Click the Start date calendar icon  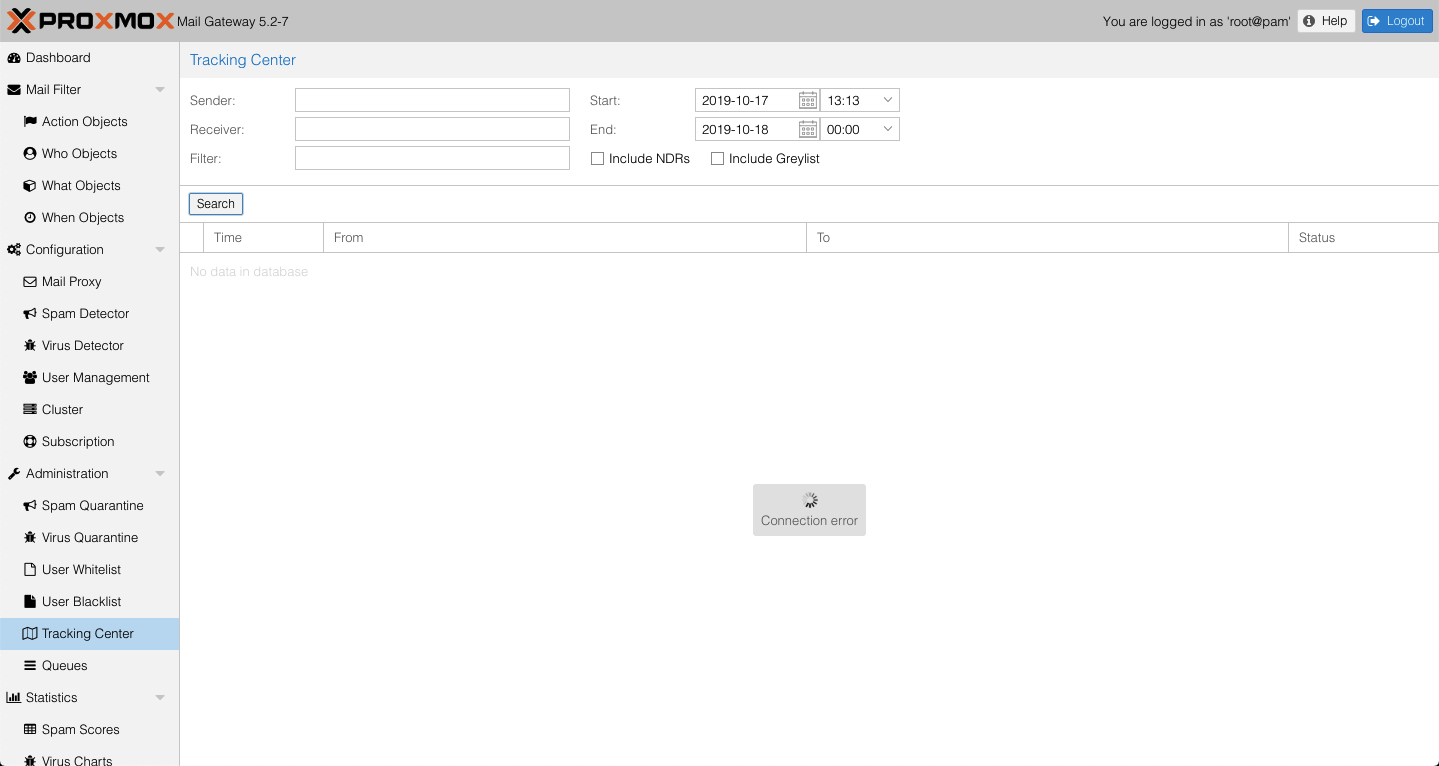click(x=808, y=100)
